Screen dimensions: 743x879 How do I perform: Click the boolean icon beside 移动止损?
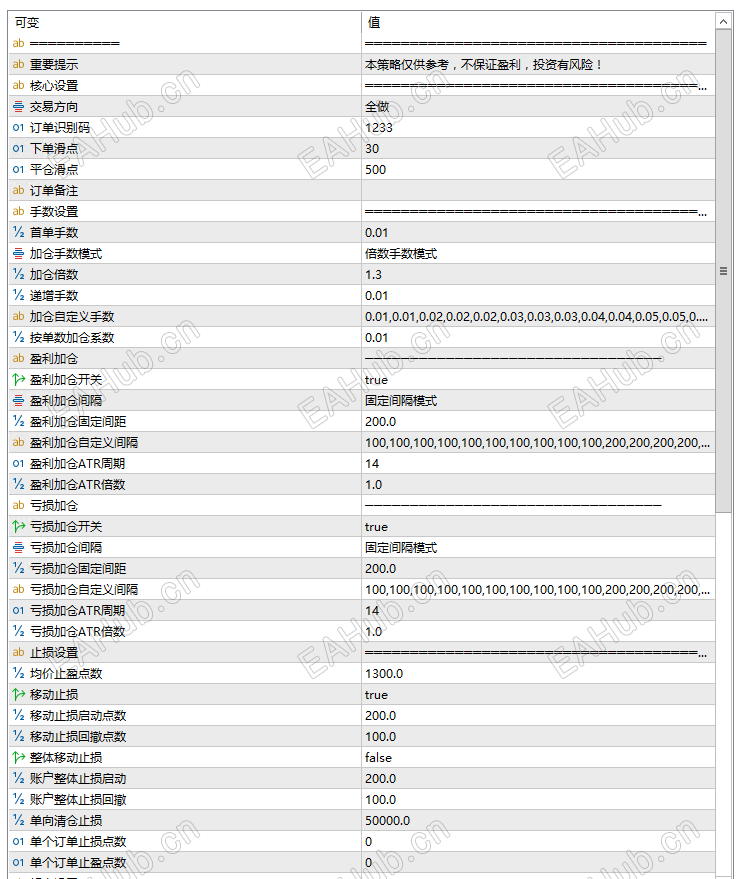19,695
